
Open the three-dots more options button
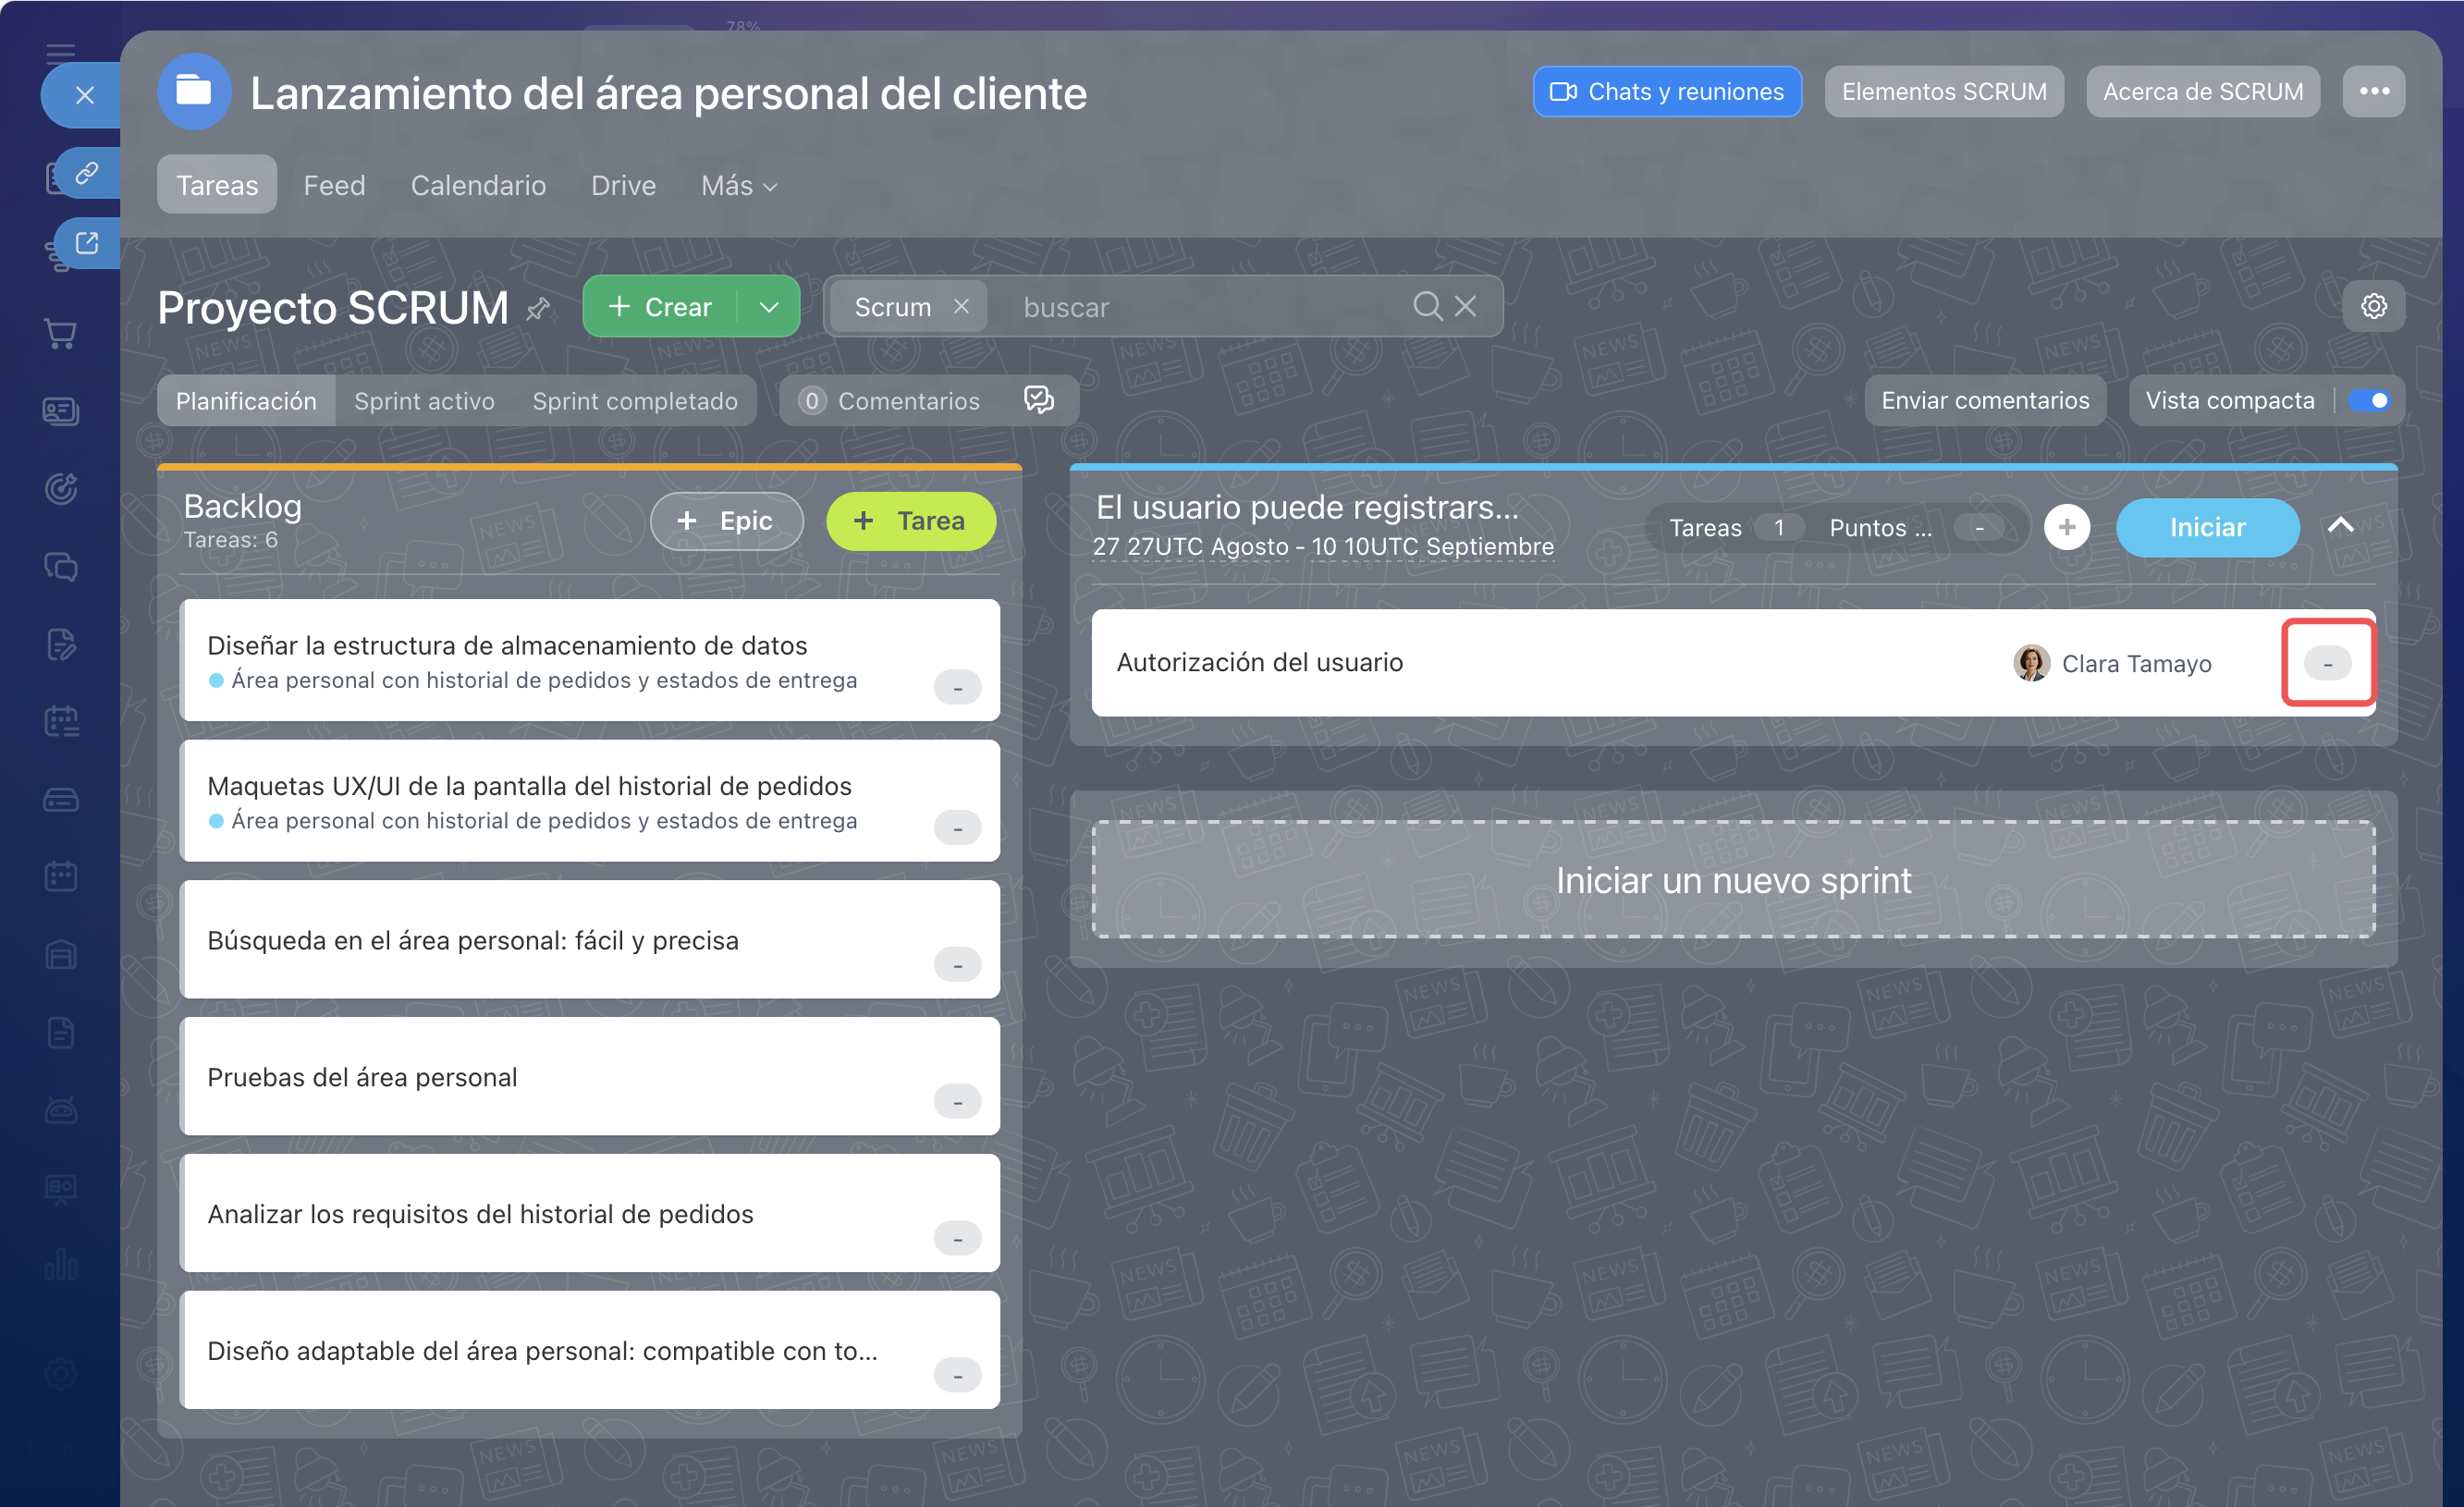[x=2374, y=91]
